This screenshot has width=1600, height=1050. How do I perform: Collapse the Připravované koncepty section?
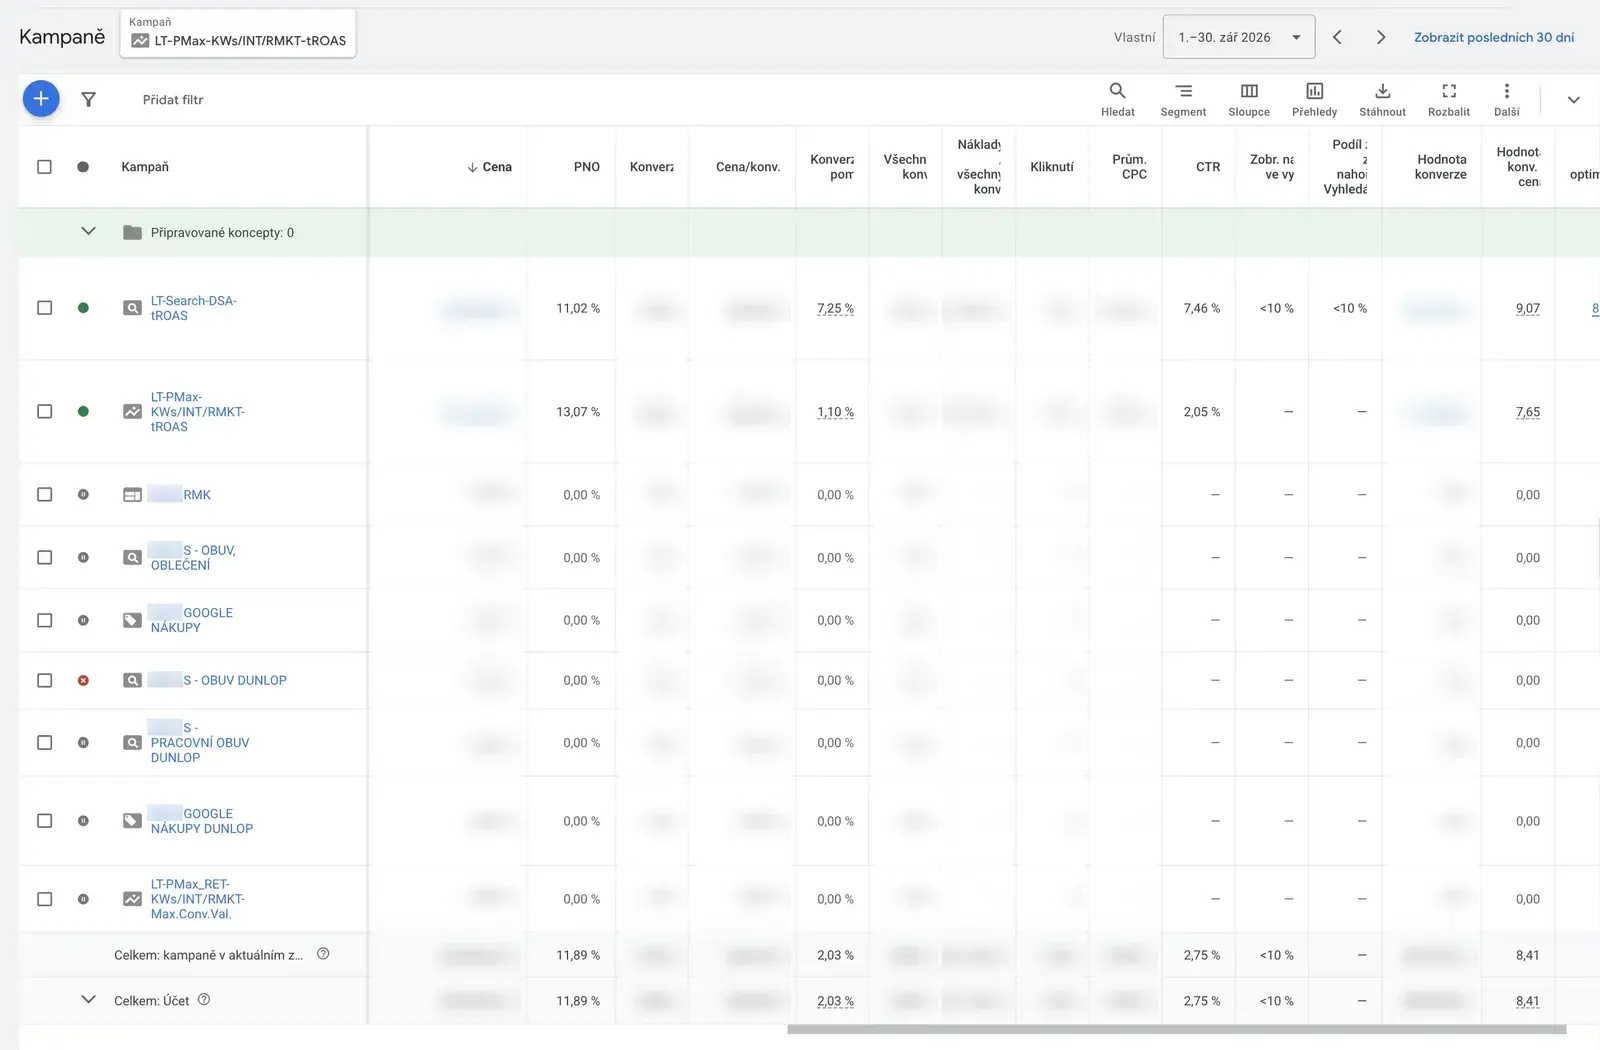(x=88, y=231)
